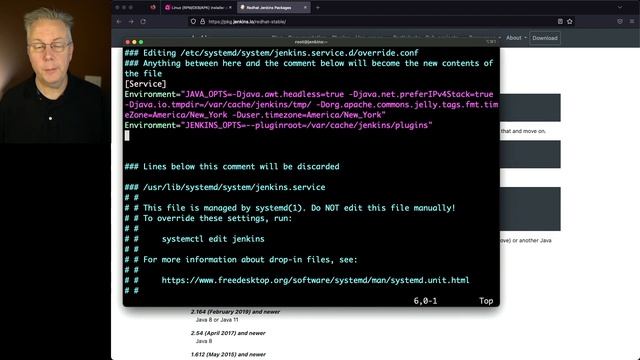Select the root@jenkins terminal title bar
The image size is (640, 360).
(311, 42)
